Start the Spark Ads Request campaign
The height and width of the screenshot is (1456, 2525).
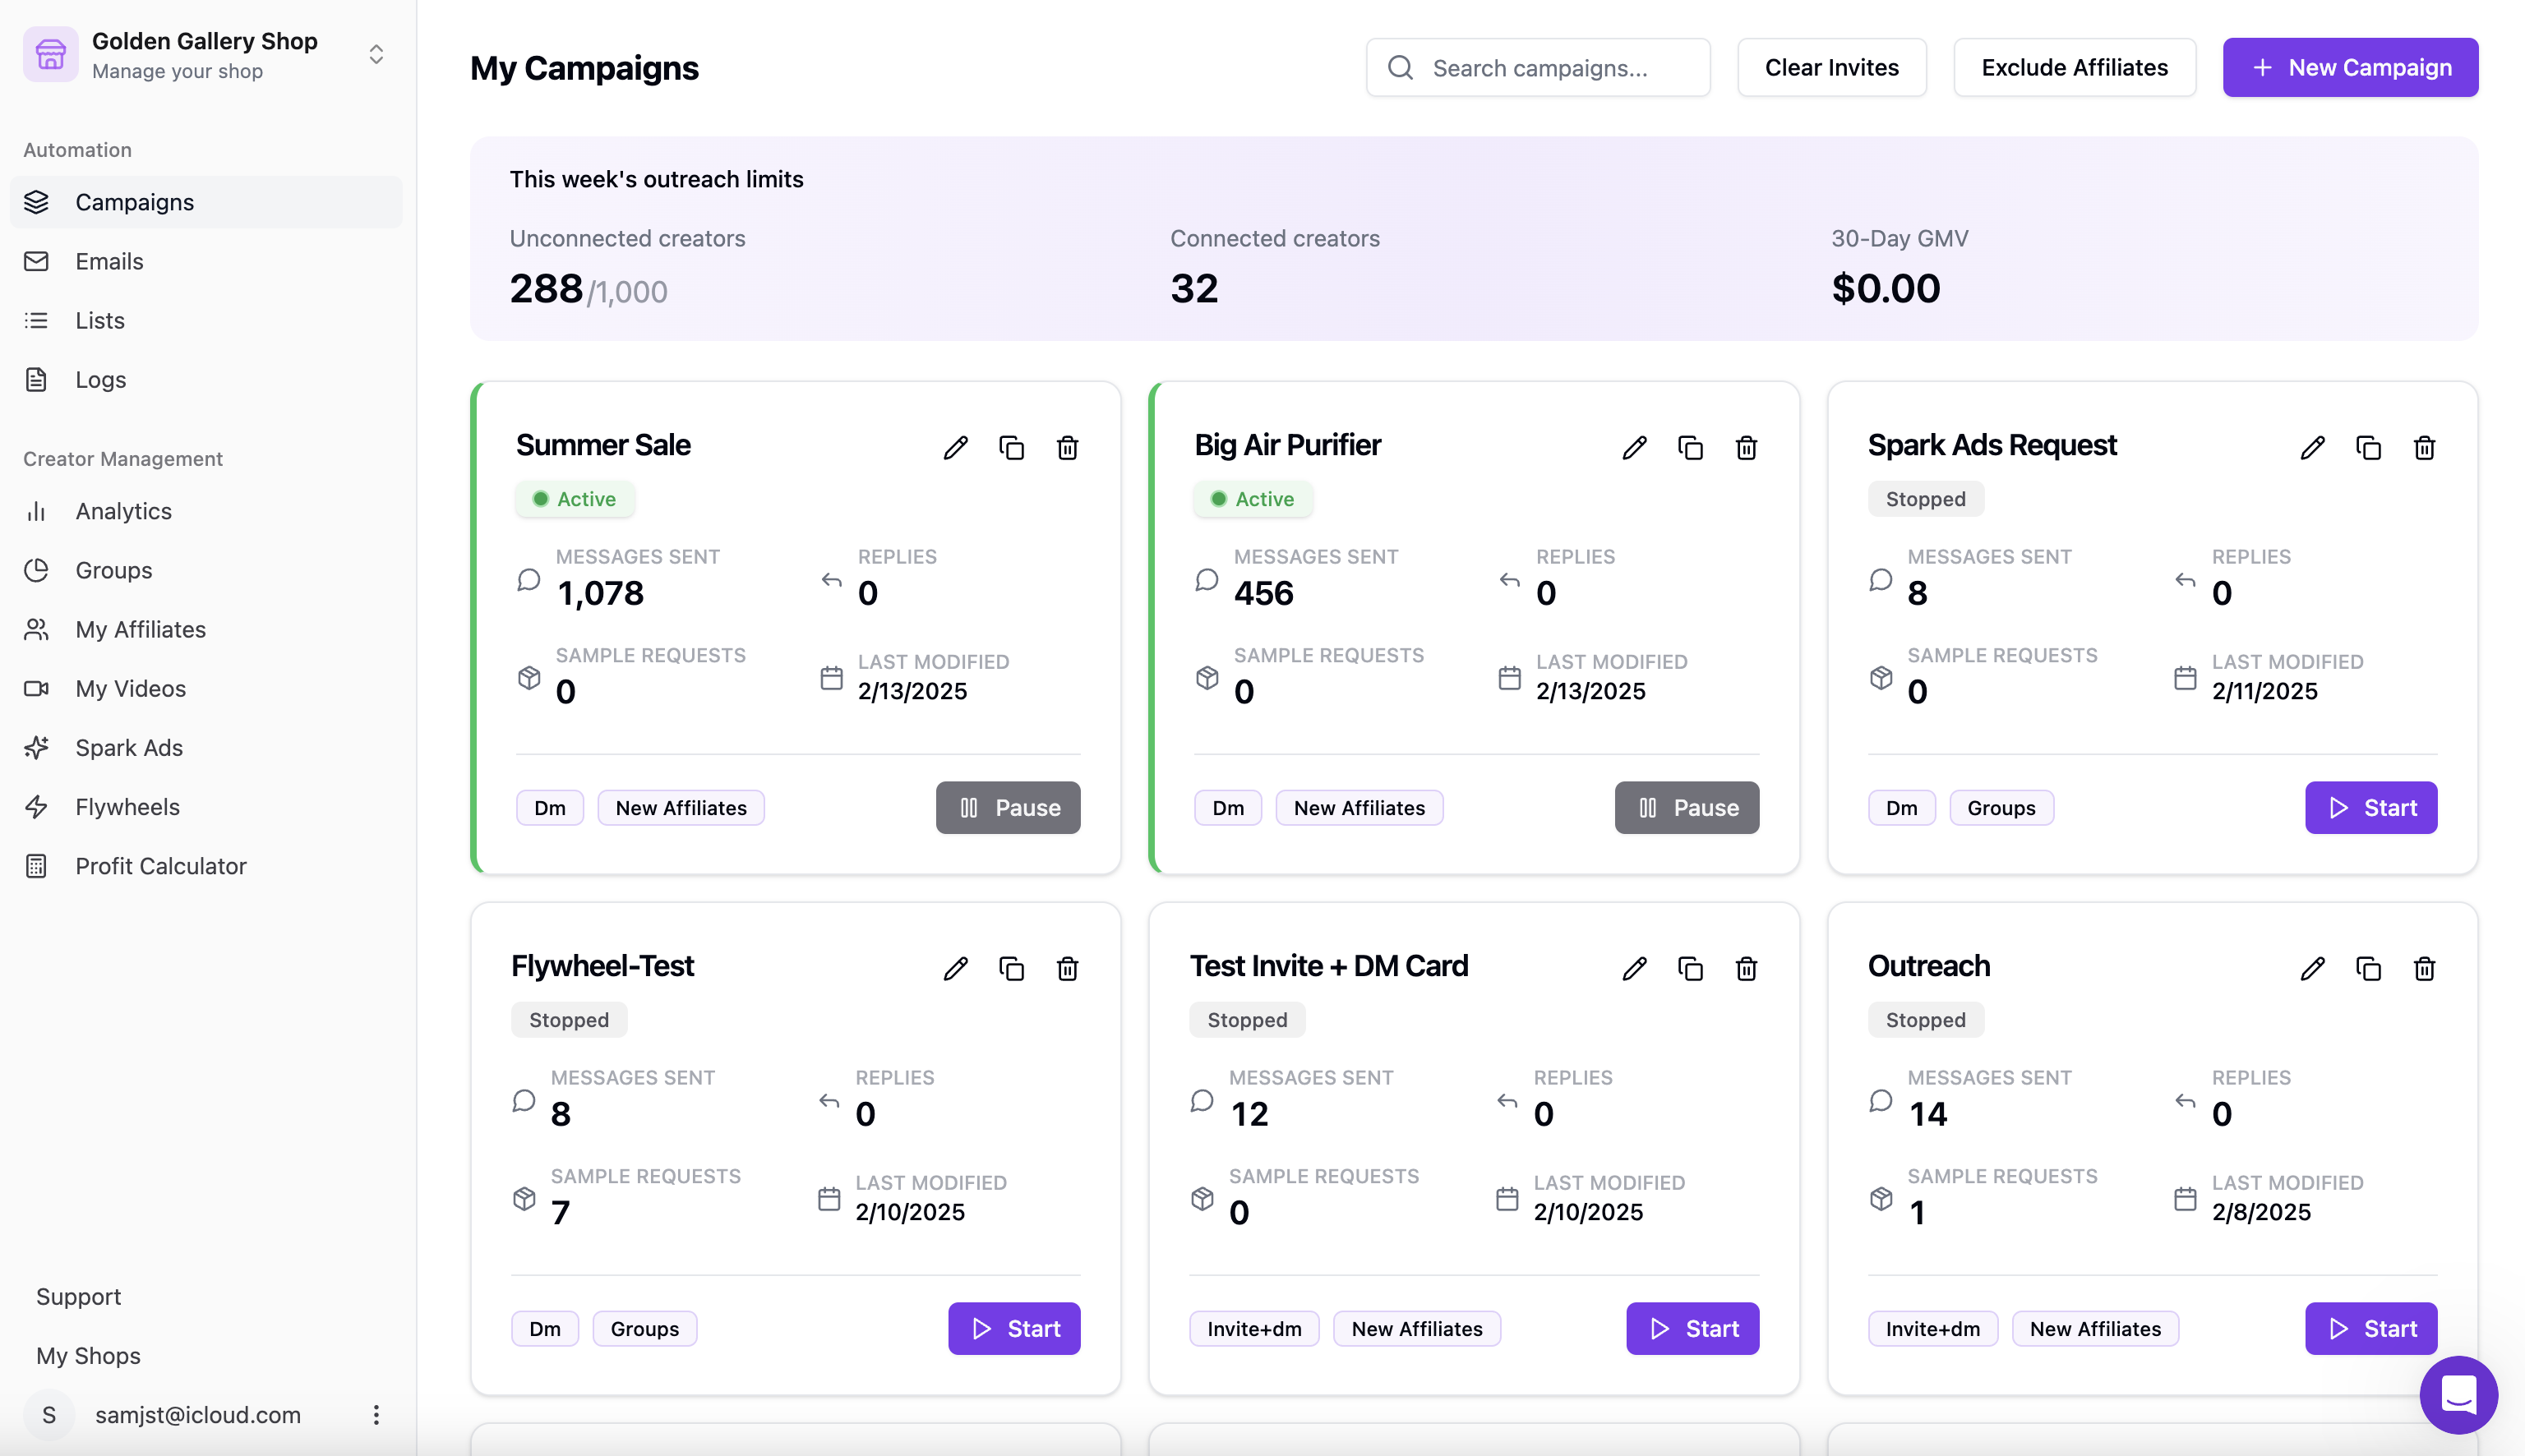(x=2370, y=807)
